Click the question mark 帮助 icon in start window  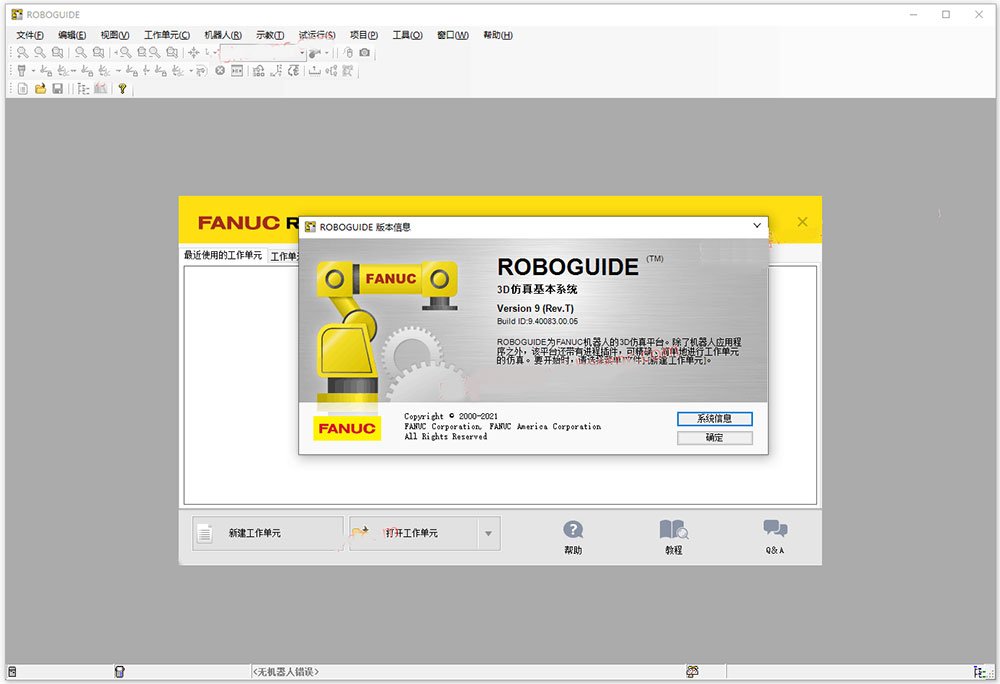pos(573,530)
